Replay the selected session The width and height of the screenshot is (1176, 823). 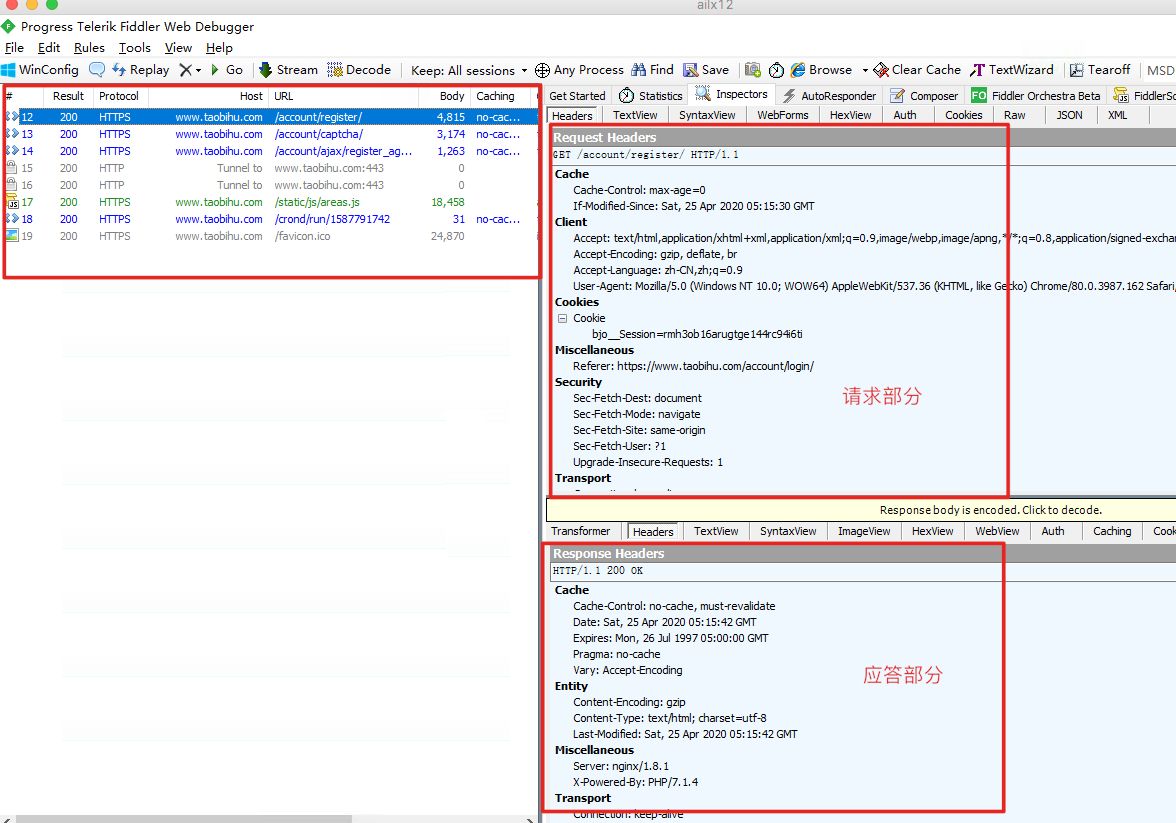pos(141,70)
